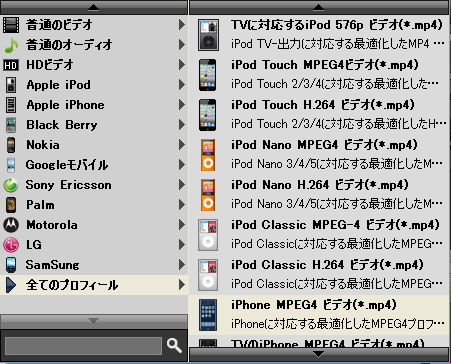Choose iPod Nano H.264 ビデオ profile

coord(320,195)
